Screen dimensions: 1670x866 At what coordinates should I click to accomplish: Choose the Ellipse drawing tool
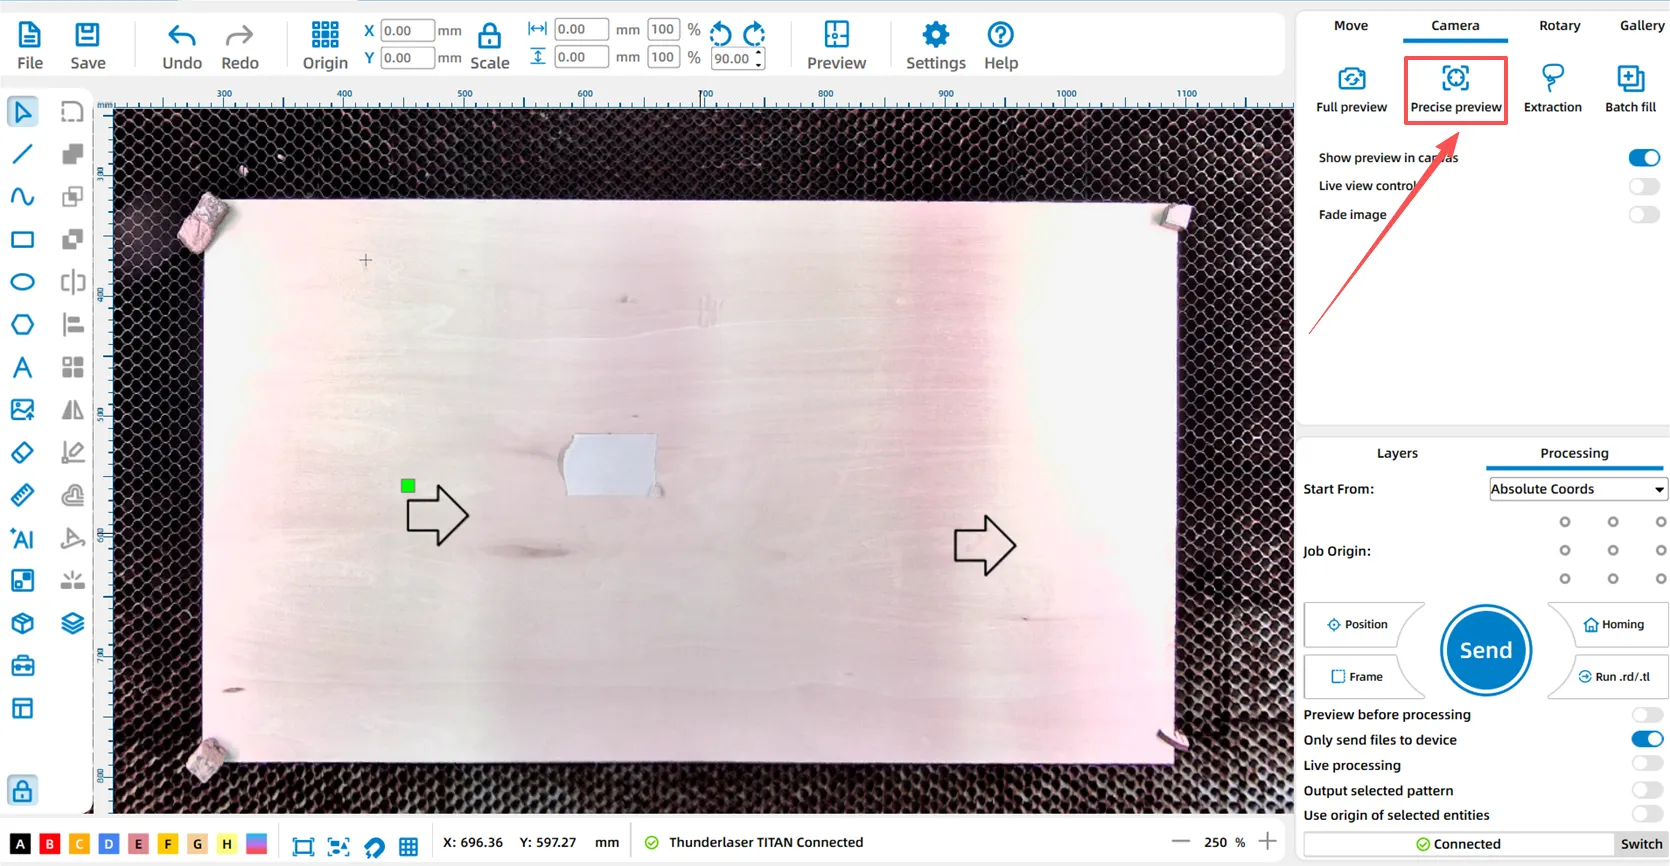pyautogui.click(x=22, y=282)
